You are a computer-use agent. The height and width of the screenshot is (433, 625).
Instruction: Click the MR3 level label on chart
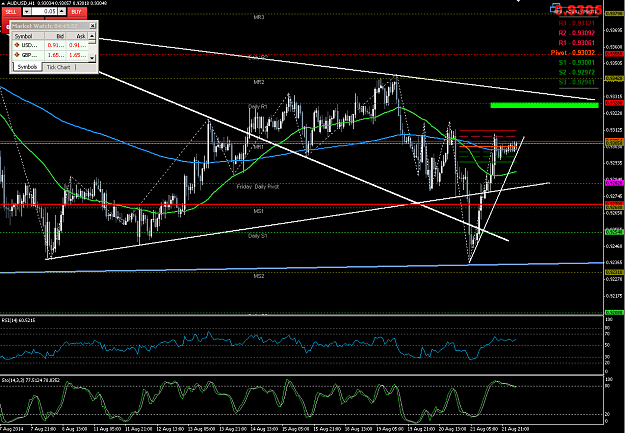coord(259,17)
